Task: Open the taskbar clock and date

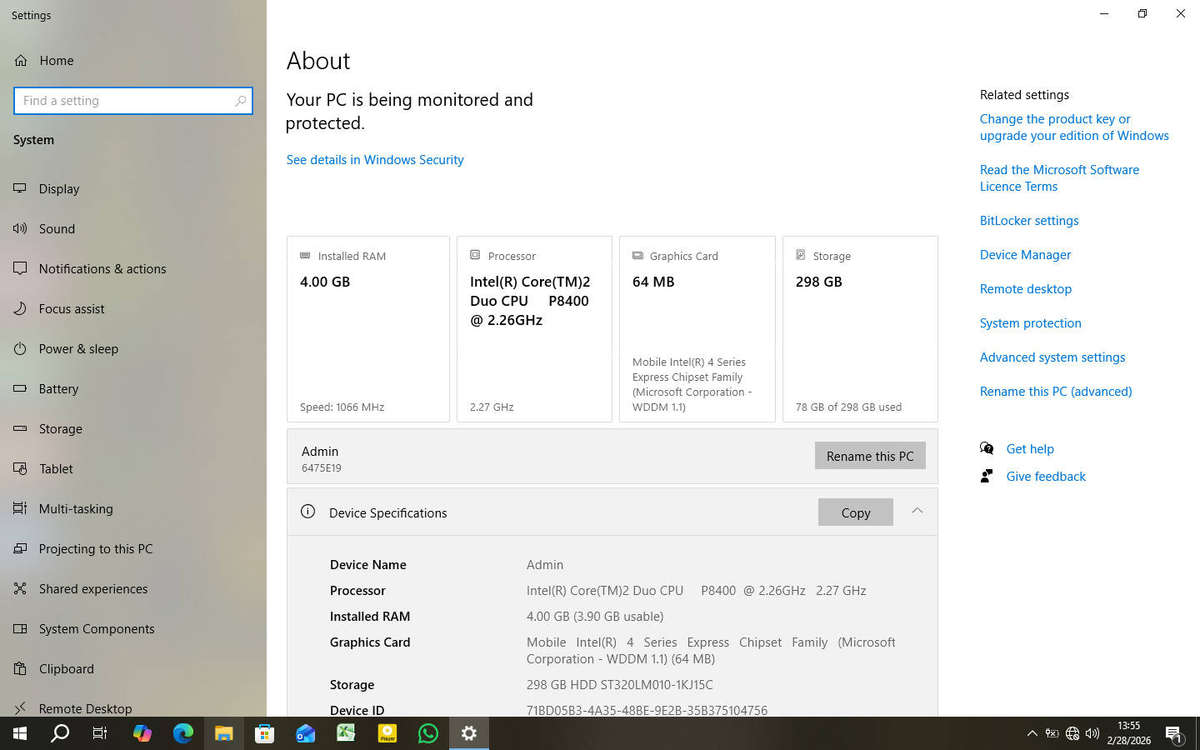Action: pyautogui.click(x=1128, y=733)
